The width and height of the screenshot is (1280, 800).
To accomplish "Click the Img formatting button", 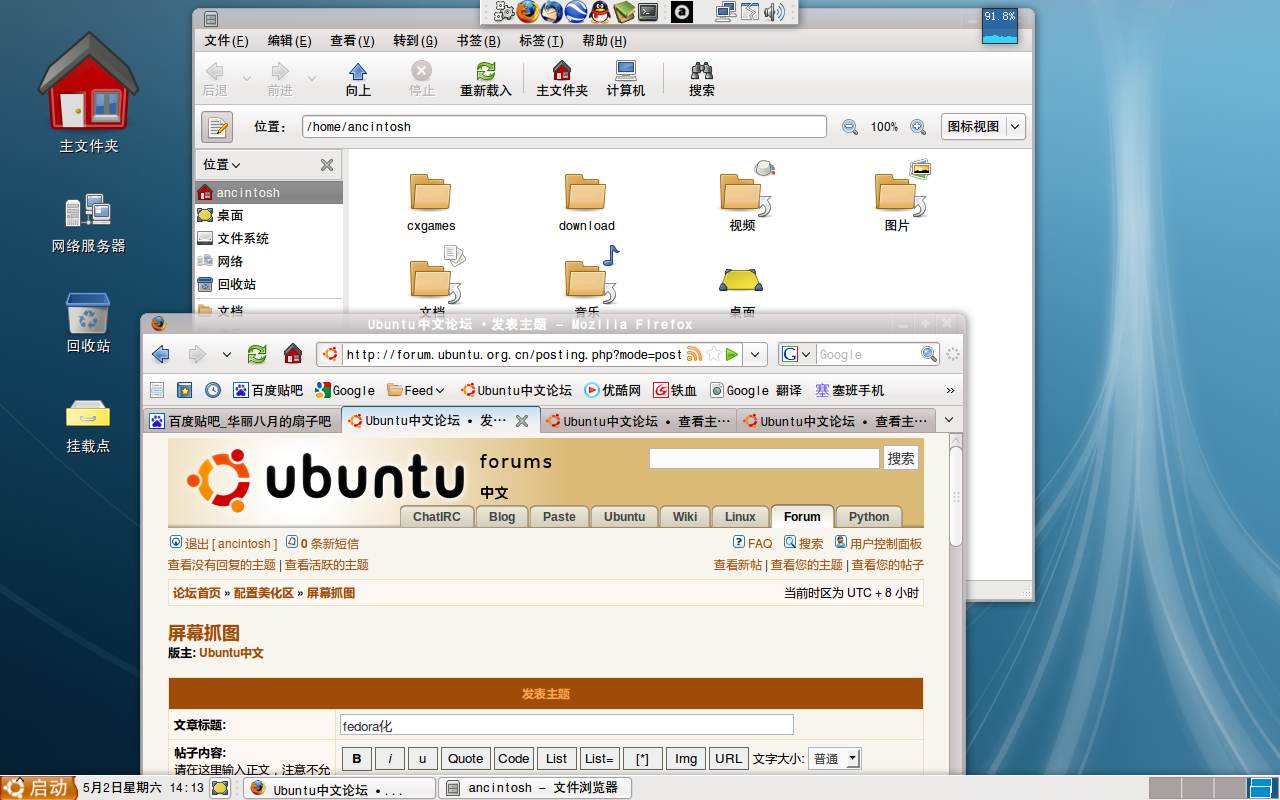I will tap(686, 758).
